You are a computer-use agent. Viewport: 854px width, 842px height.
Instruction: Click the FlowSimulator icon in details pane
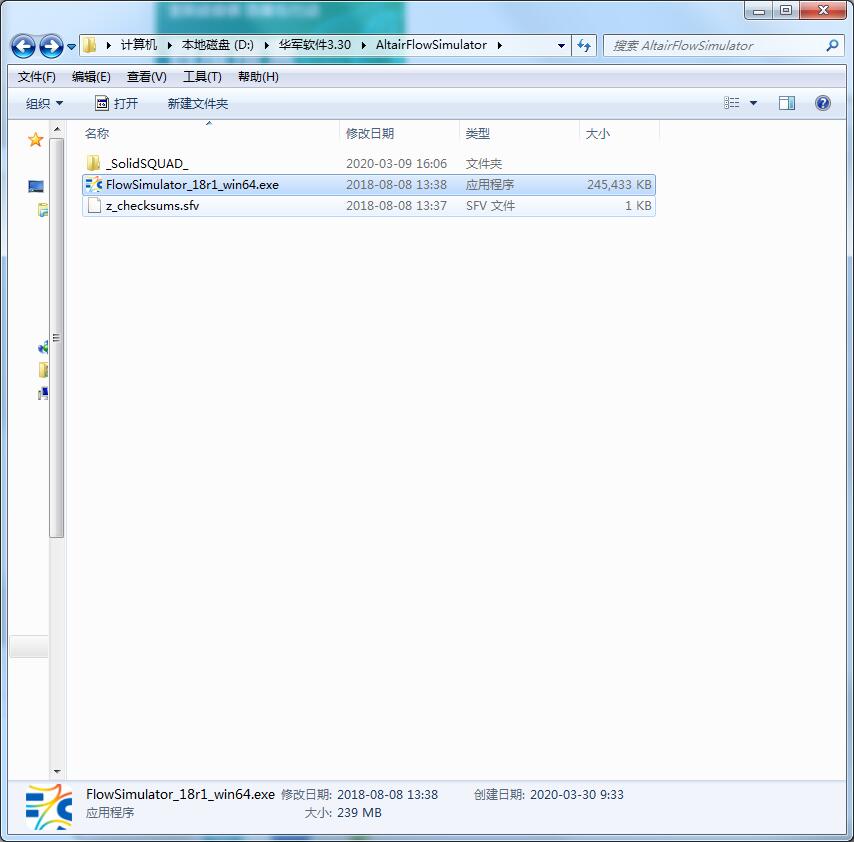[x=48, y=807]
